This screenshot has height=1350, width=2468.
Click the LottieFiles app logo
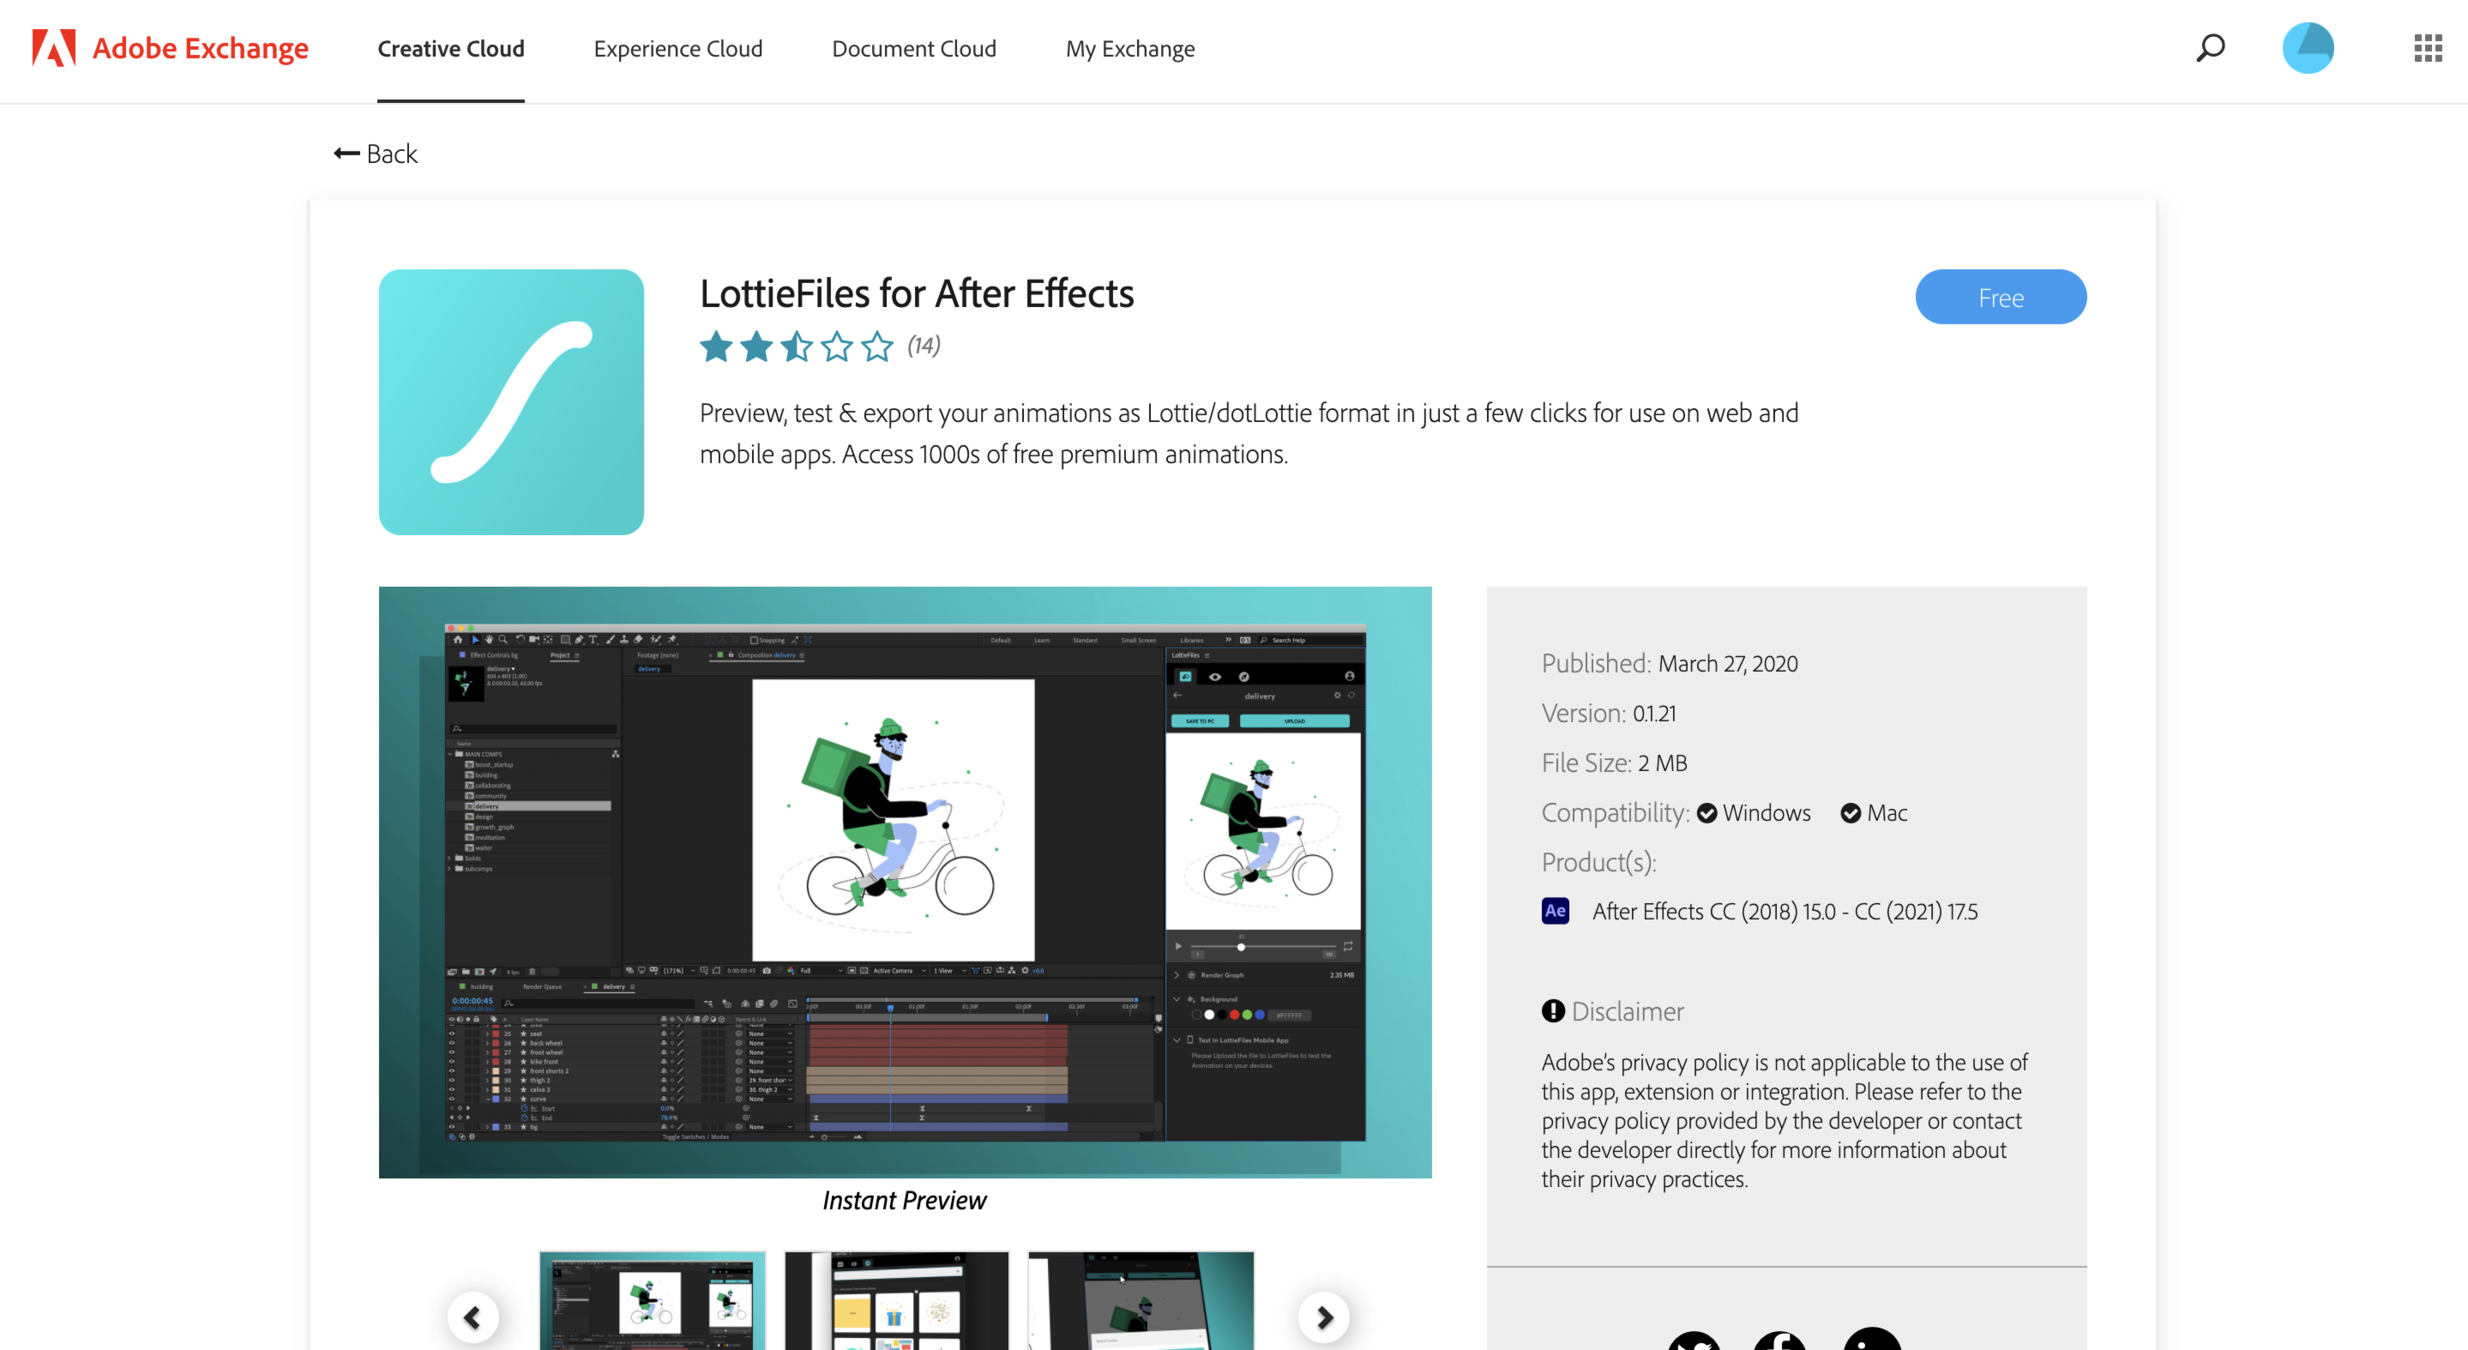point(511,401)
